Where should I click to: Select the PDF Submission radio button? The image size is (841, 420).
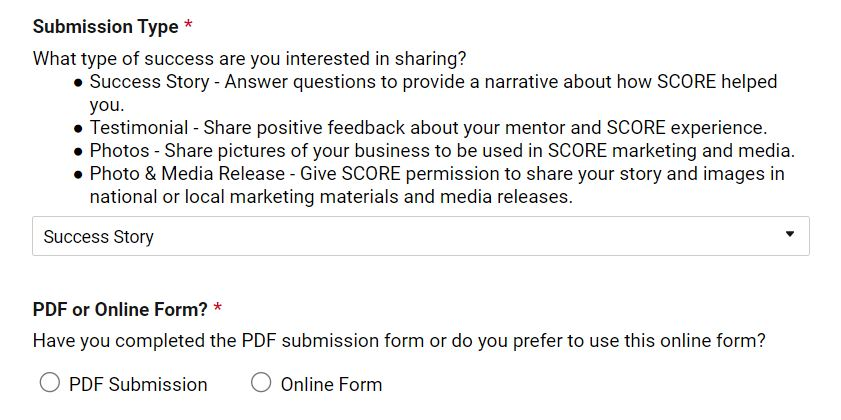click(49, 383)
